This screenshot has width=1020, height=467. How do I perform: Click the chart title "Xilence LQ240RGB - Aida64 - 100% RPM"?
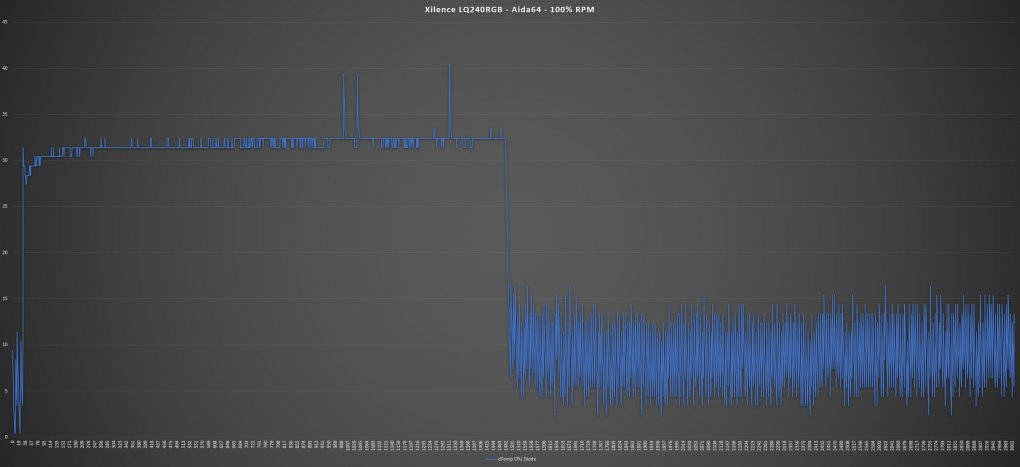click(509, 10)
